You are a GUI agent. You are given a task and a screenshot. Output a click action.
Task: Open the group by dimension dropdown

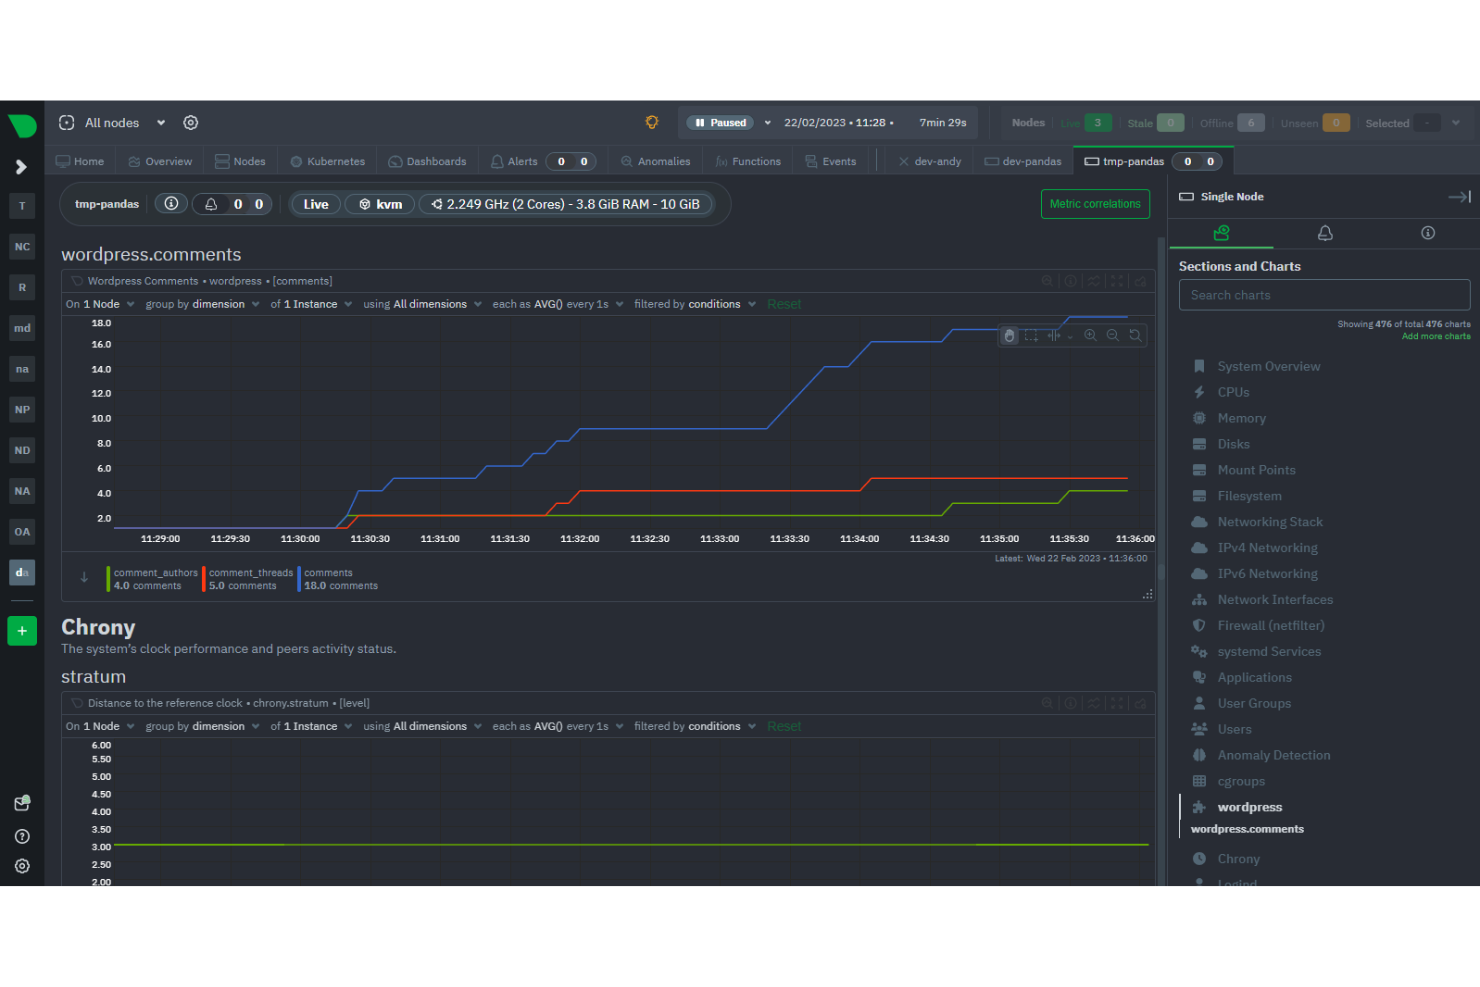tap(216, 304)
